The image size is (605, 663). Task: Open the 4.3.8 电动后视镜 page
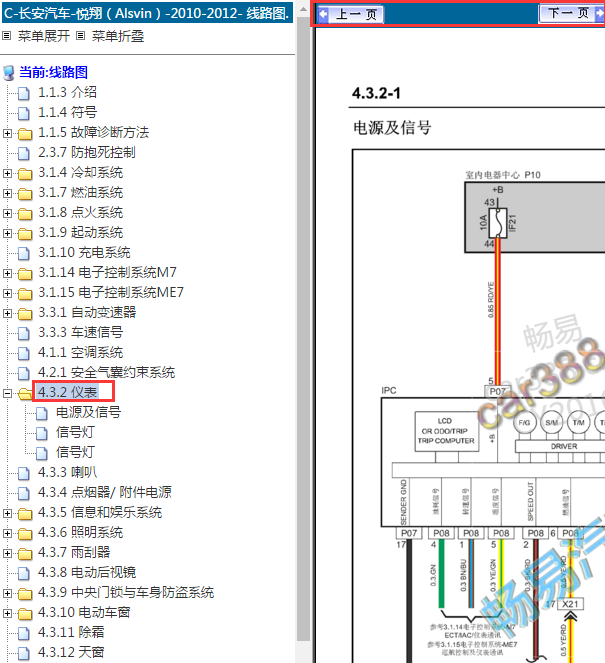point(87,572)
